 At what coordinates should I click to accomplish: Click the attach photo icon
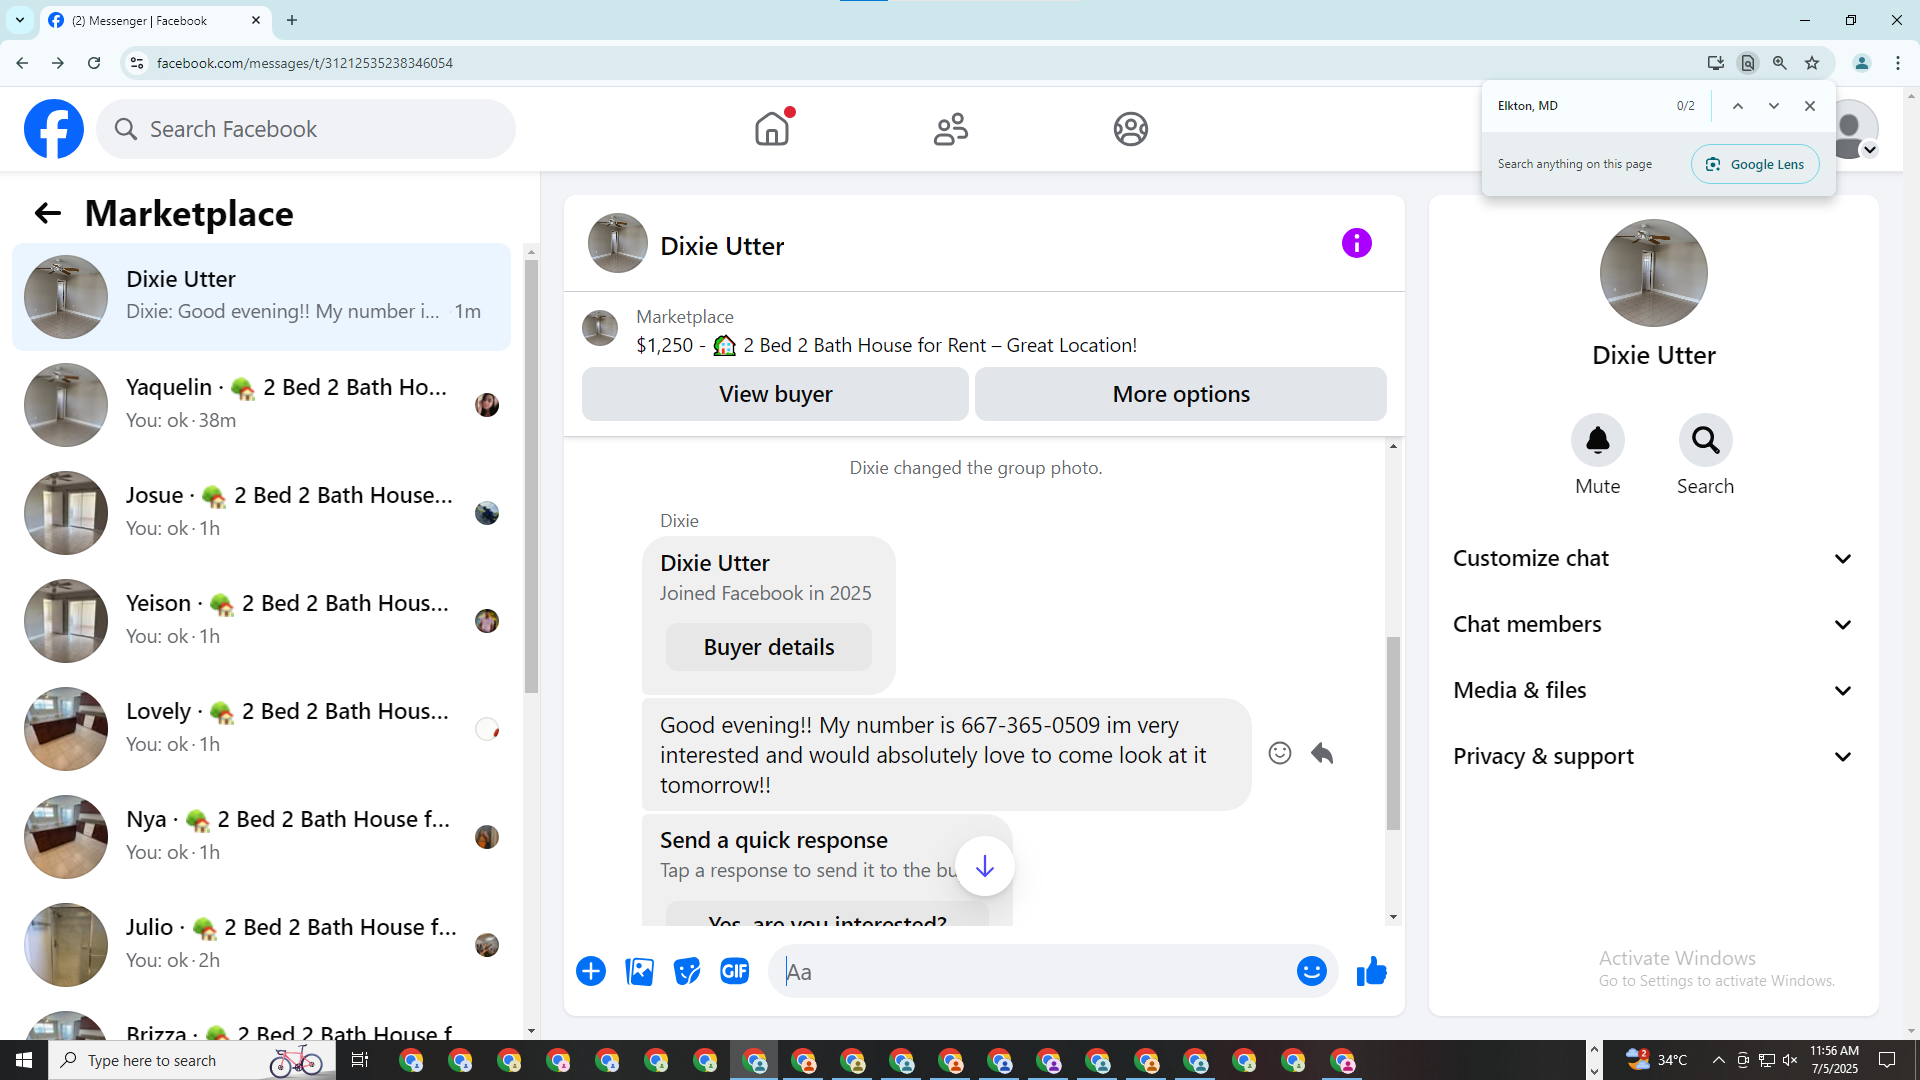tap(639, 971)
